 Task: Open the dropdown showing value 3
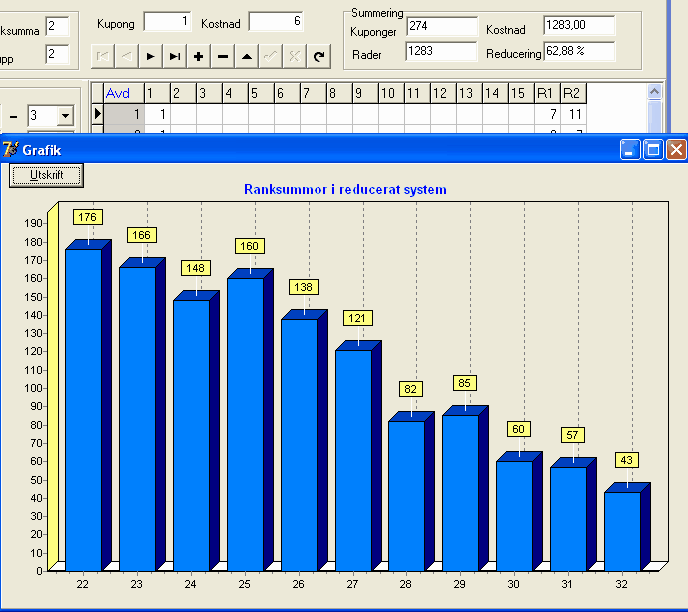point(65,116)
